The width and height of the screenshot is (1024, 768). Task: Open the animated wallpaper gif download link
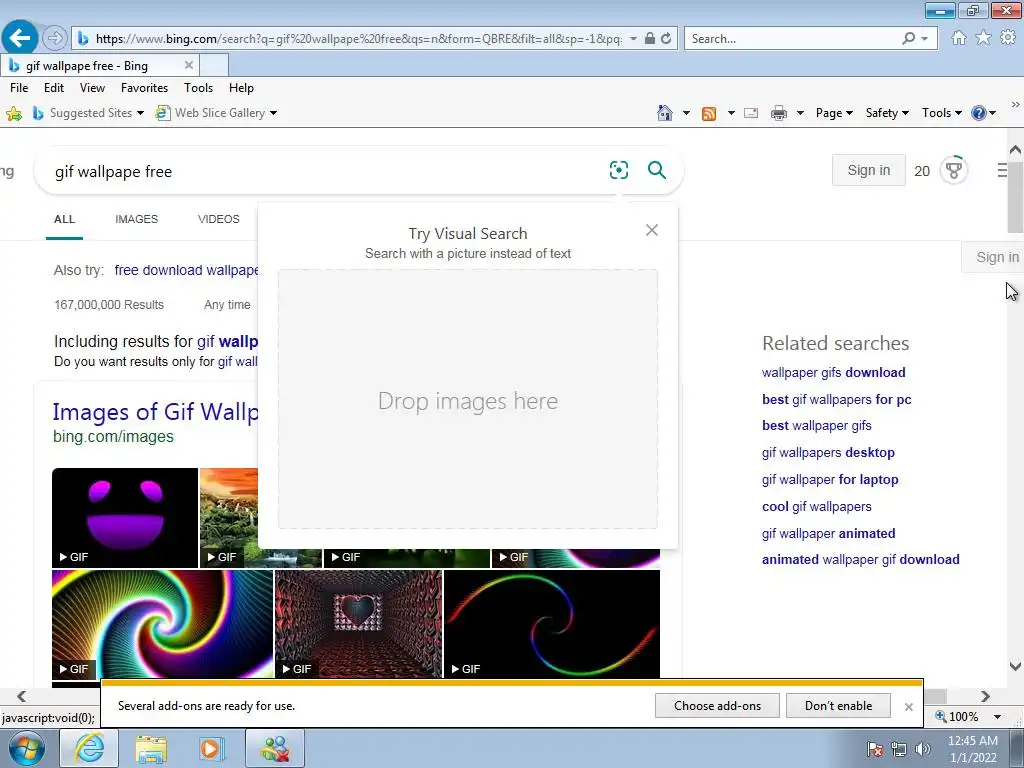(860, 560)
